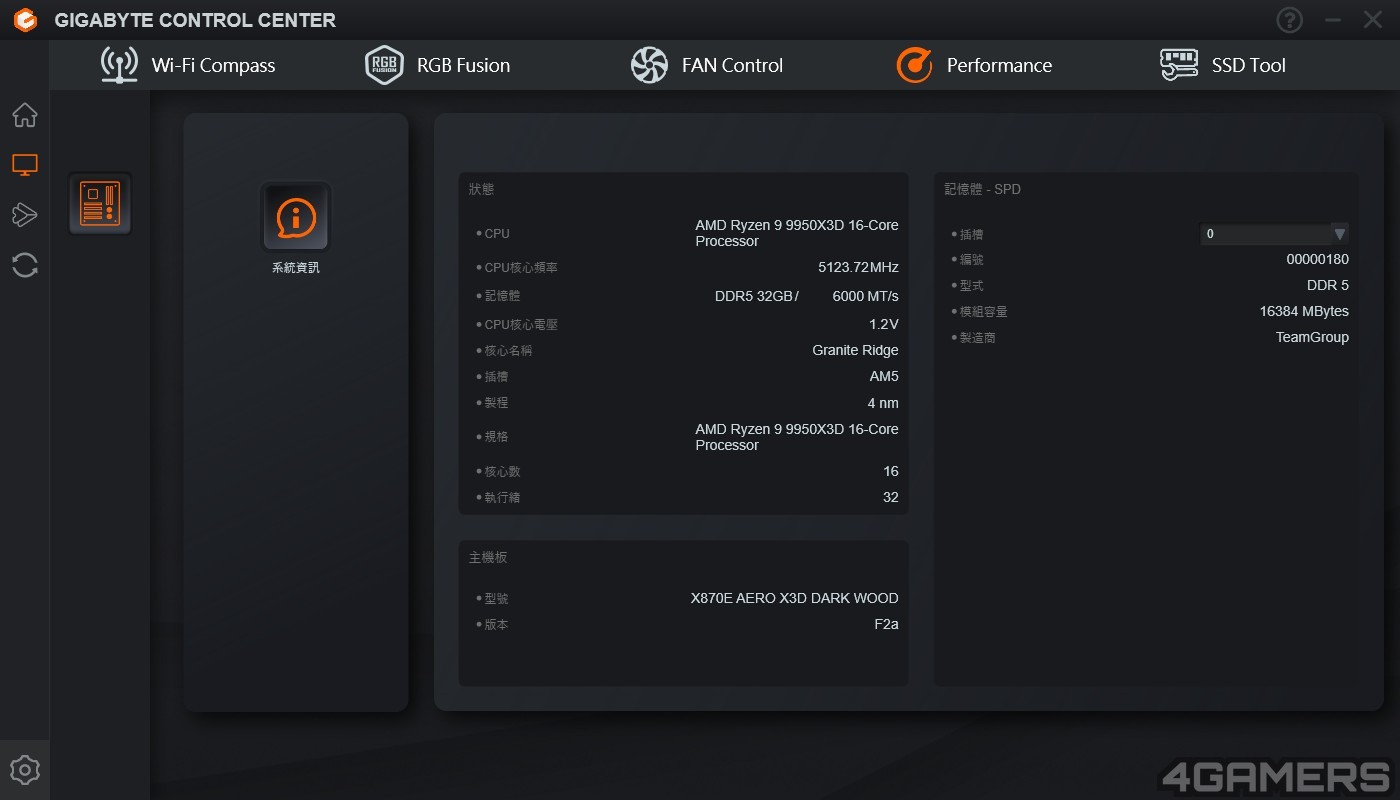Screen dimensions: 1400x800
Task: Open the Wi-Fi Compass antenna icon
Action: (119, 65)
